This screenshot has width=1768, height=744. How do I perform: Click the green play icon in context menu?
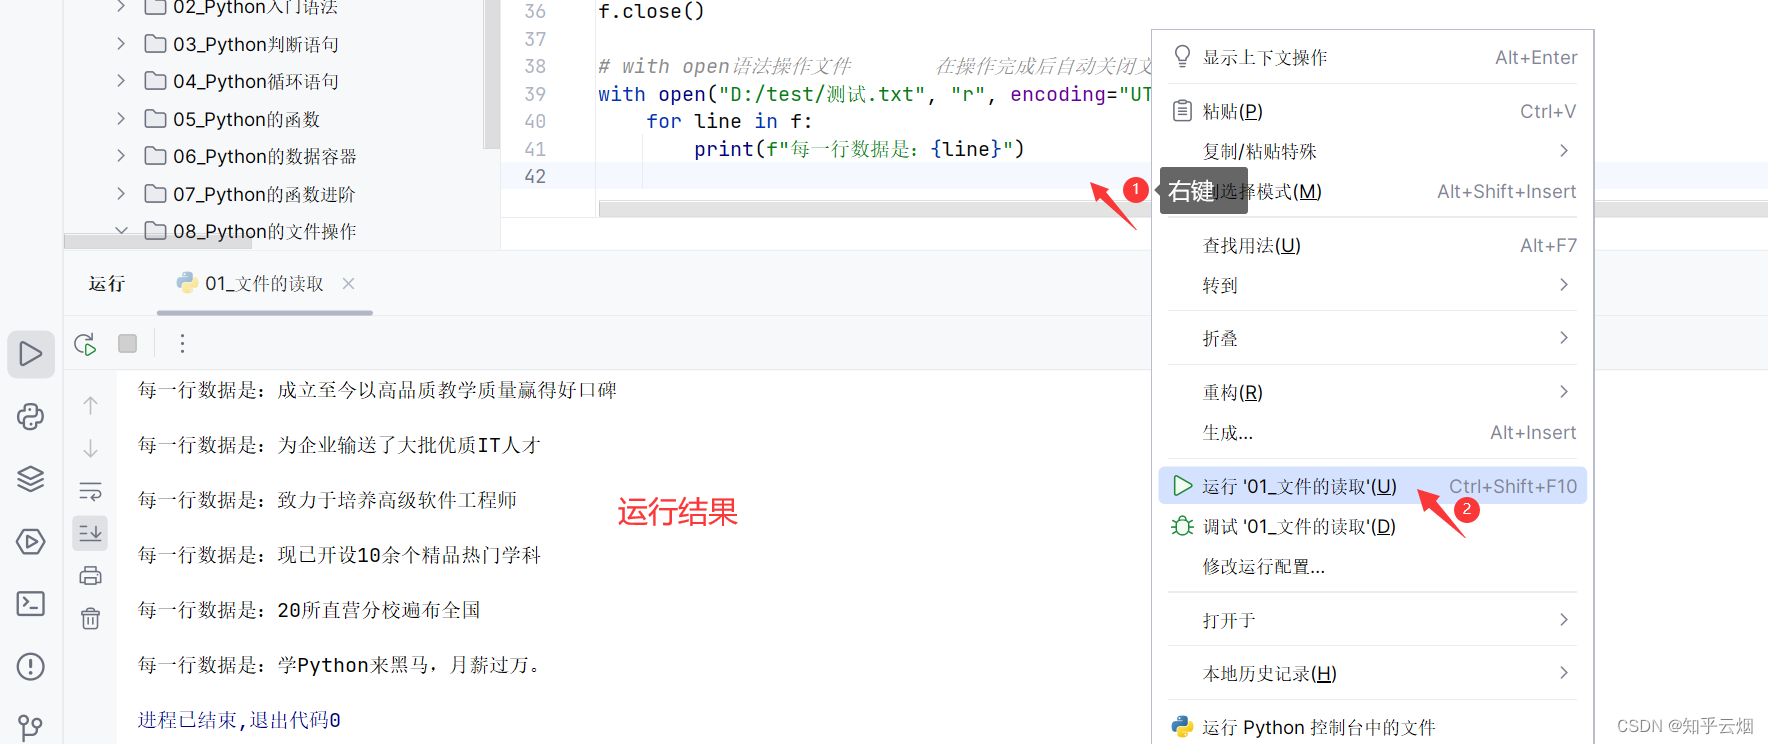[1183, 486]
